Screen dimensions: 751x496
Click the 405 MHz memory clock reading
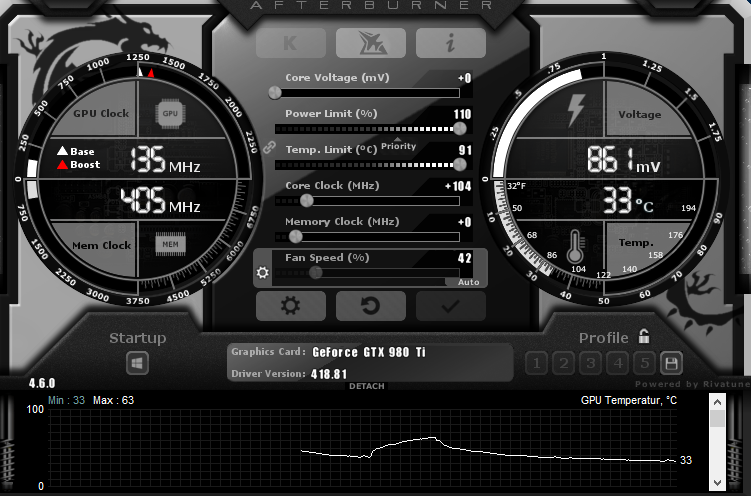point(160,200)
